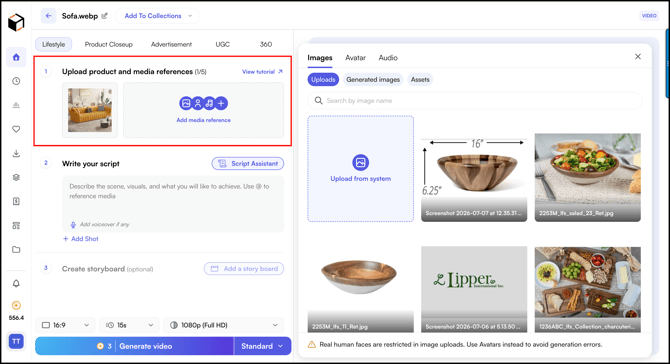Click the pencil icon to rename Sofa.webp

pyautogui.click(x=104, y=16)
